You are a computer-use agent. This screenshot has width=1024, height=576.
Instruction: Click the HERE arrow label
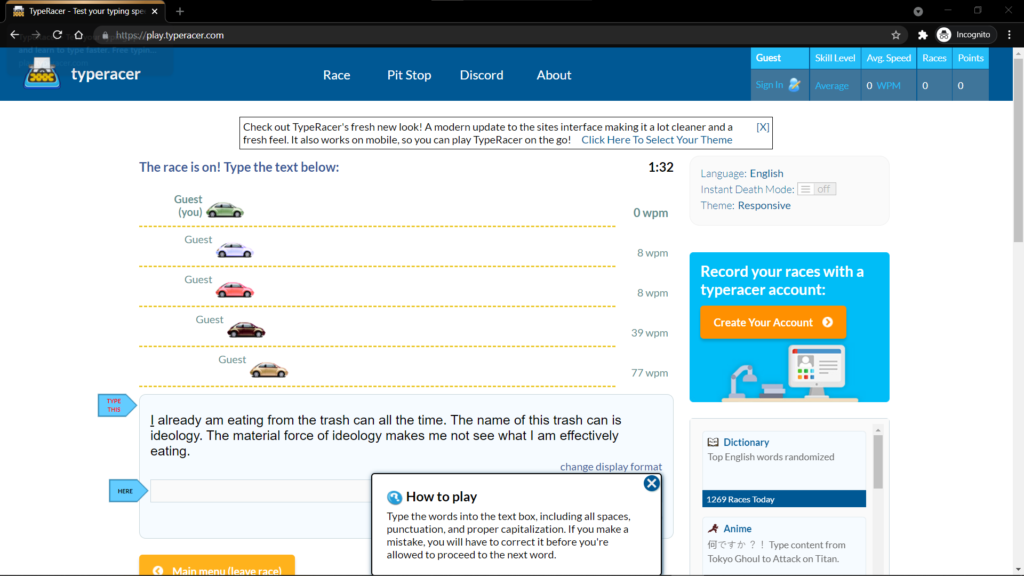128,491
